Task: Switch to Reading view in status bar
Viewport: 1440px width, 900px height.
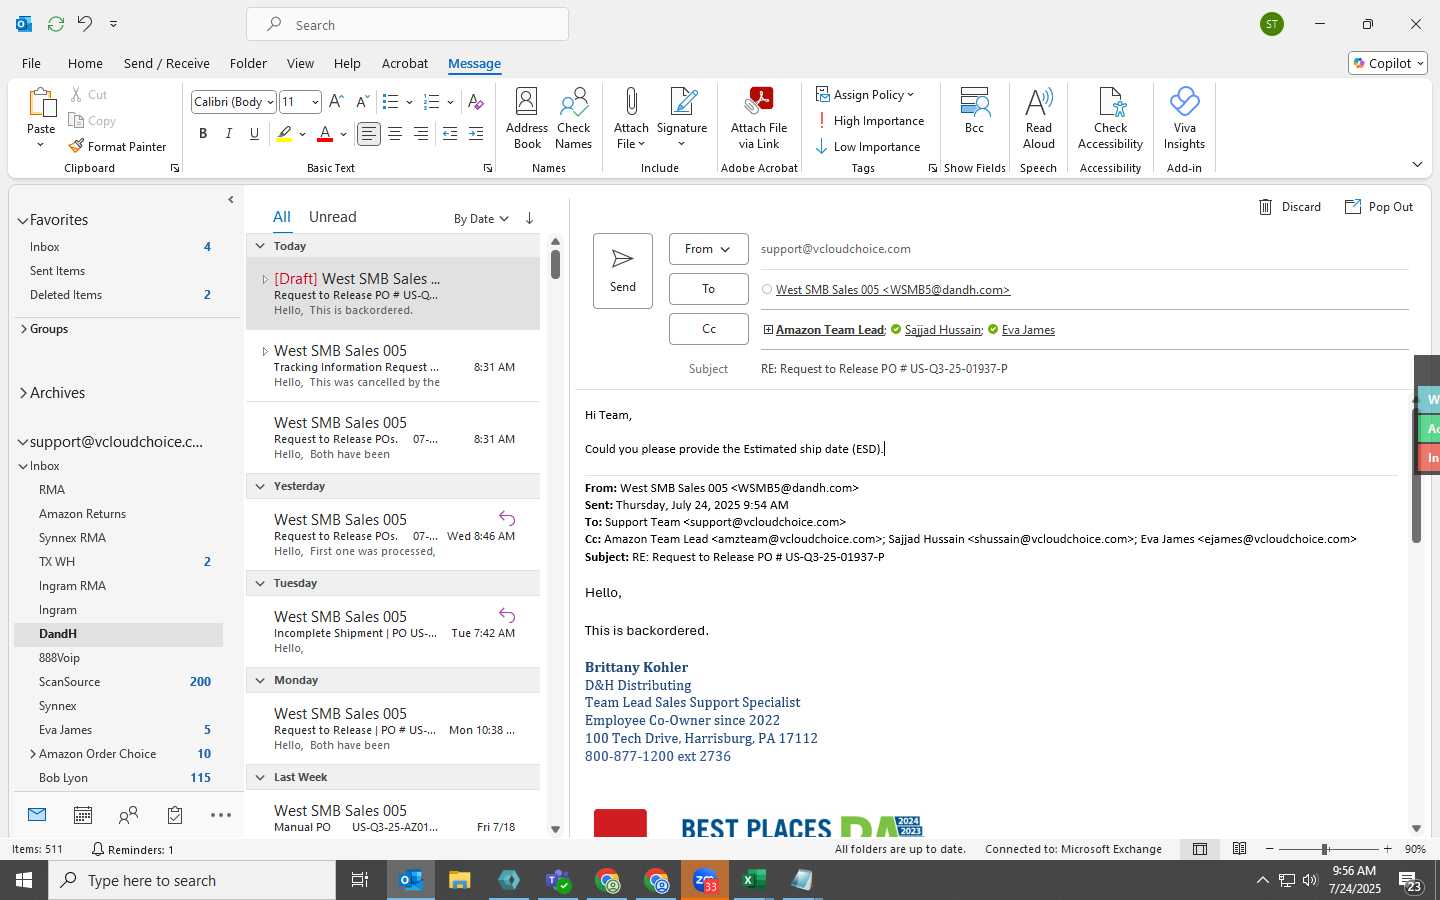Action: point(1239,849)
